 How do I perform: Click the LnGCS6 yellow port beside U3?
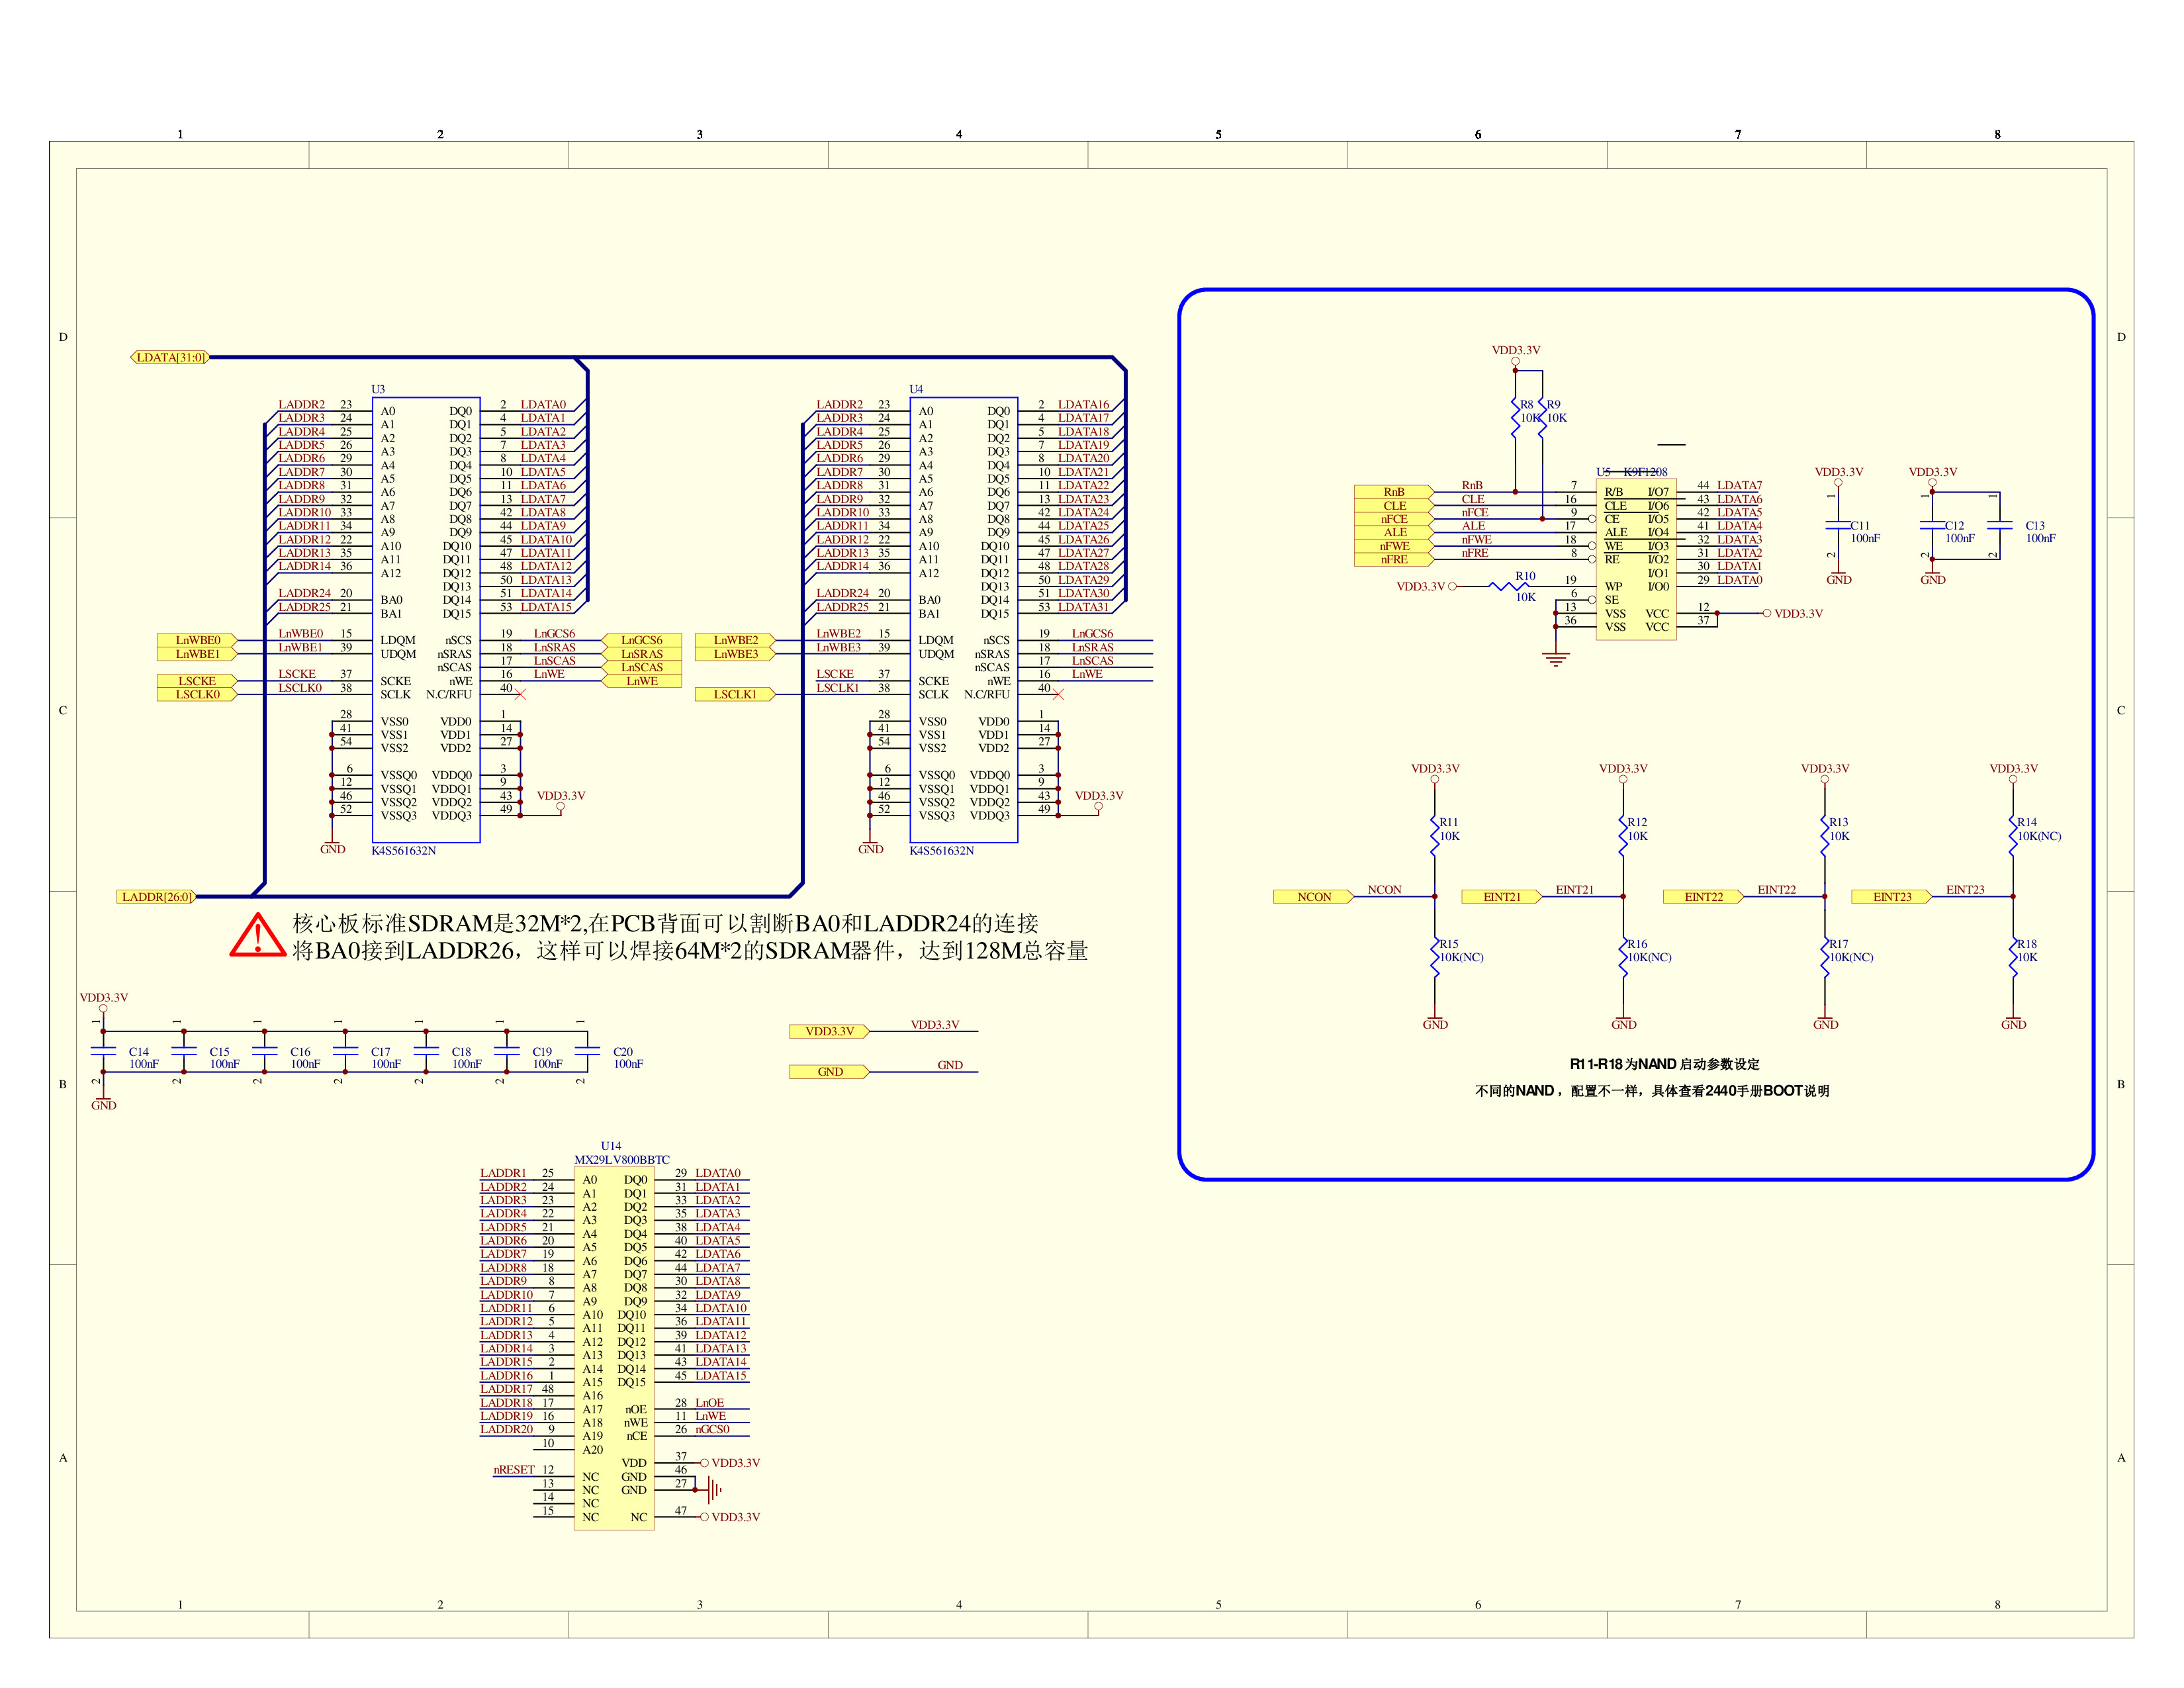point(641,640)
